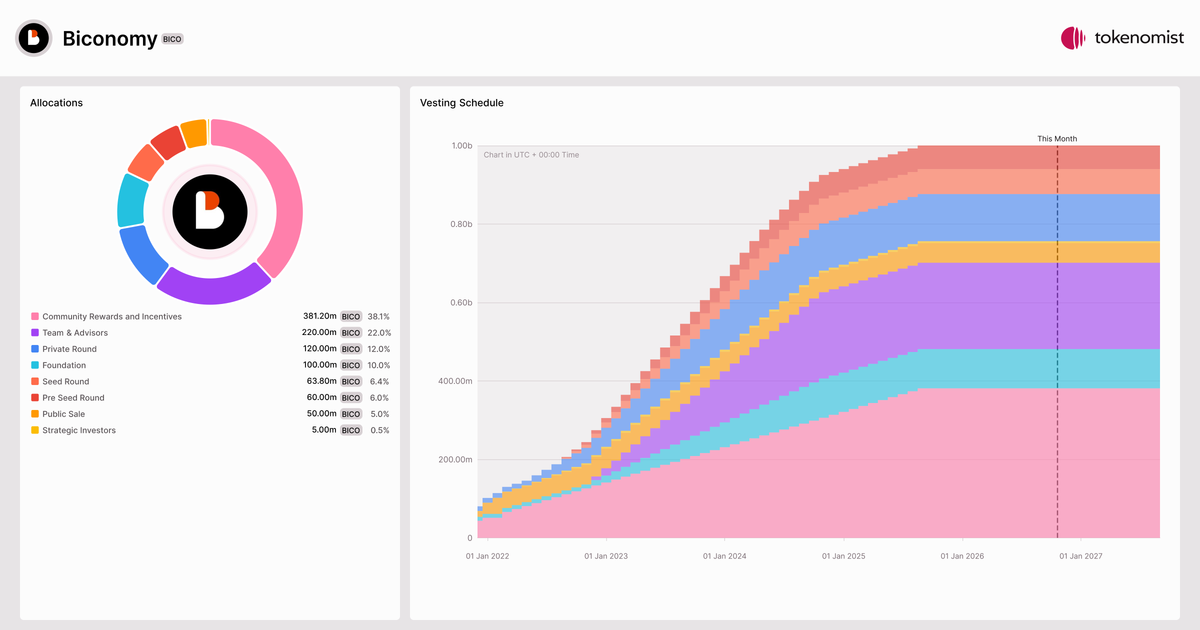Viewport: 1200px width, 630px height.
Task: Select the Community Rewards and Incentives color swatch
Action: [x=35, y=317]
